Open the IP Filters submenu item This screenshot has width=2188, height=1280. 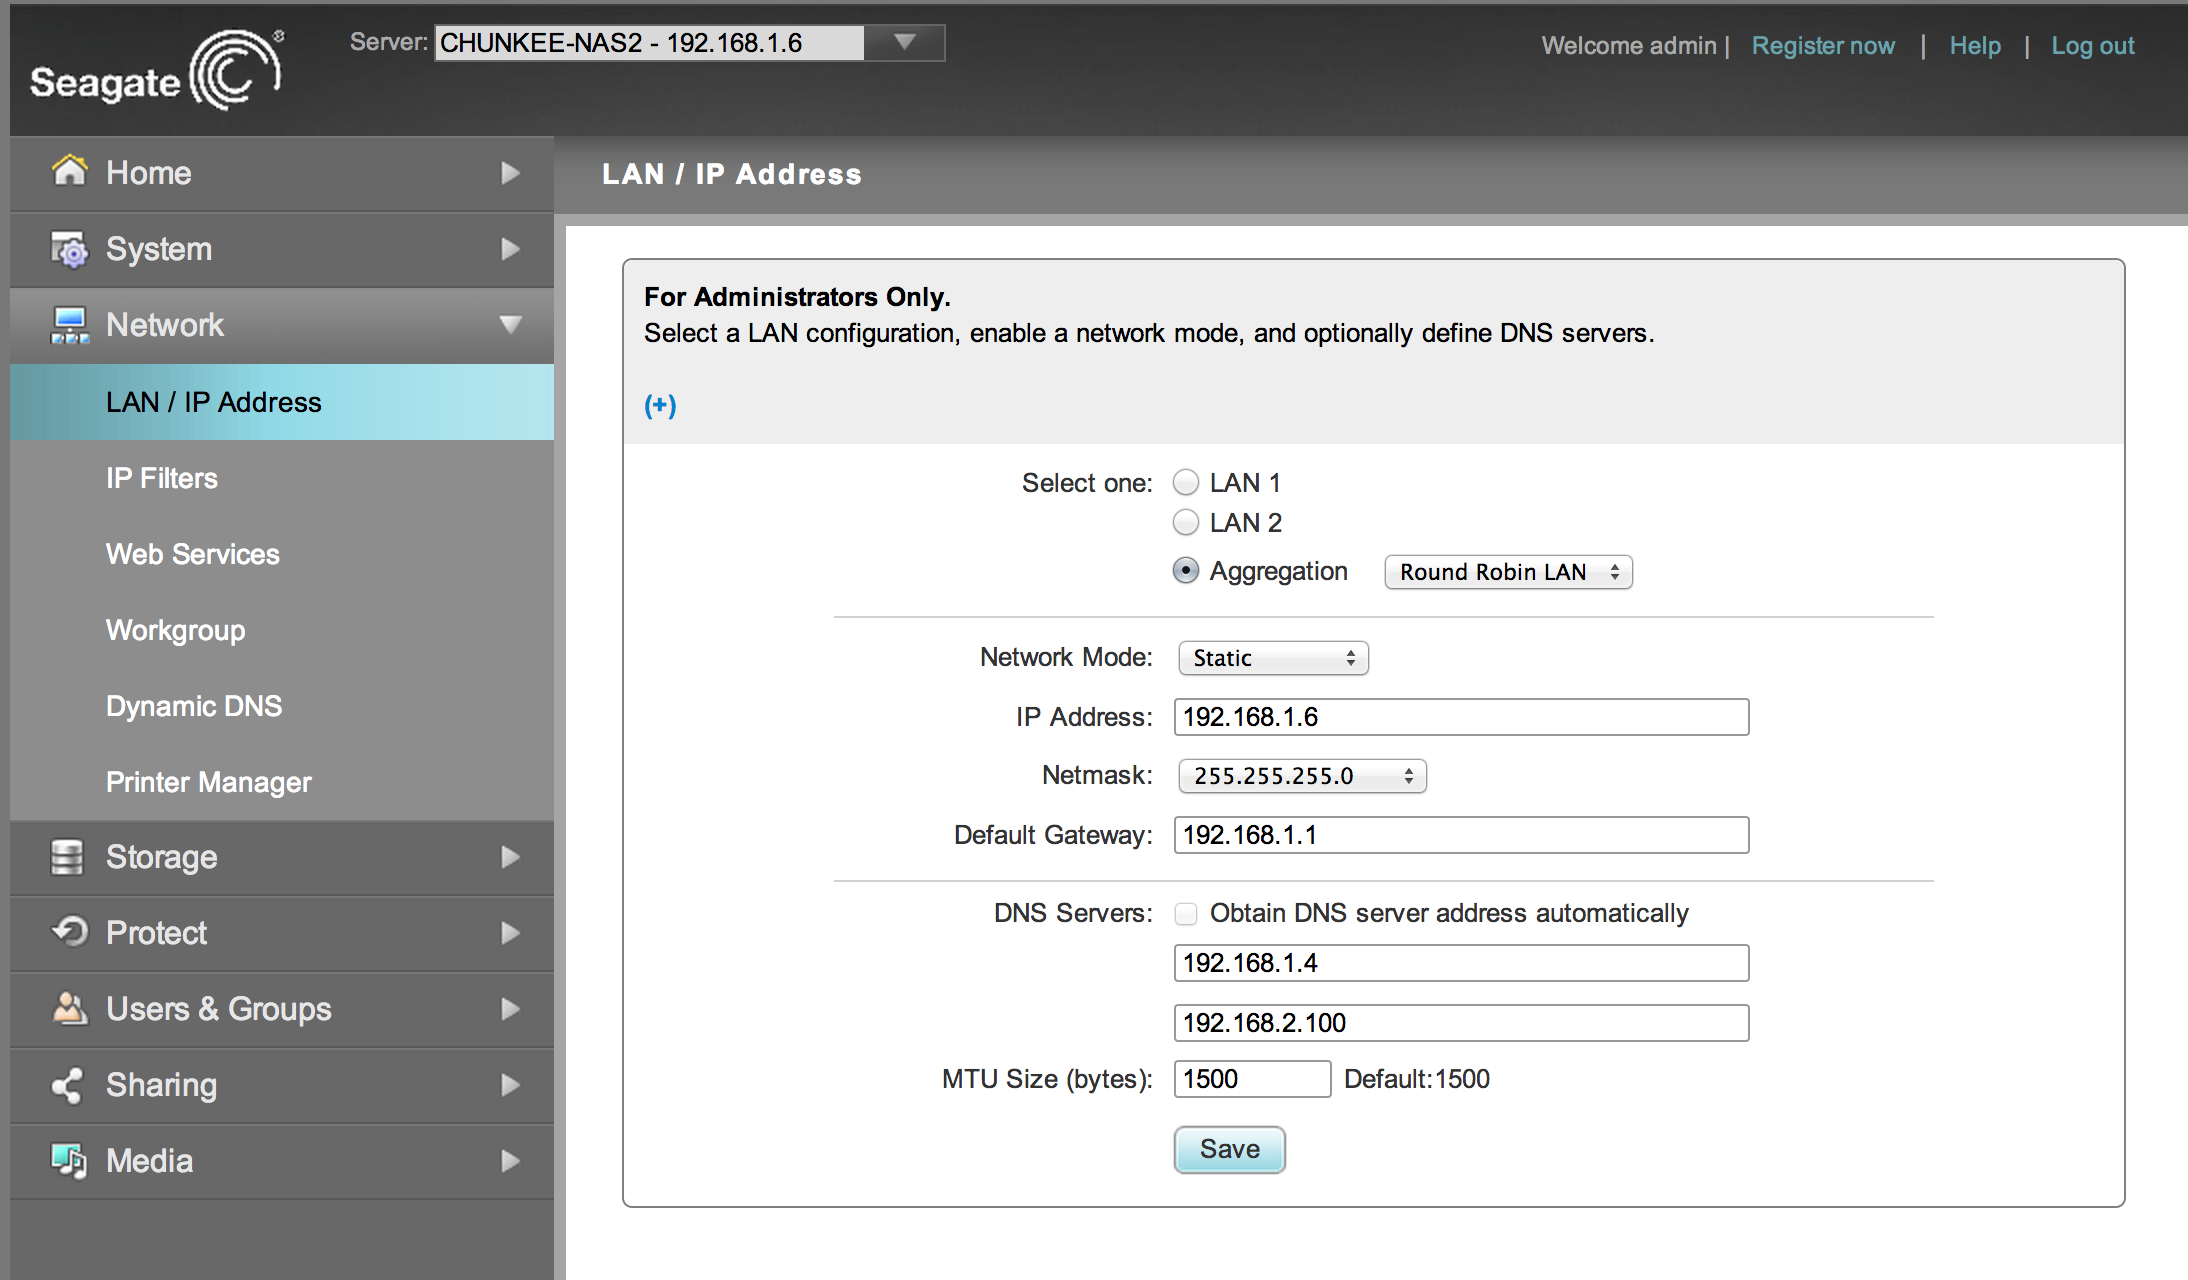[x=162, y=478]
